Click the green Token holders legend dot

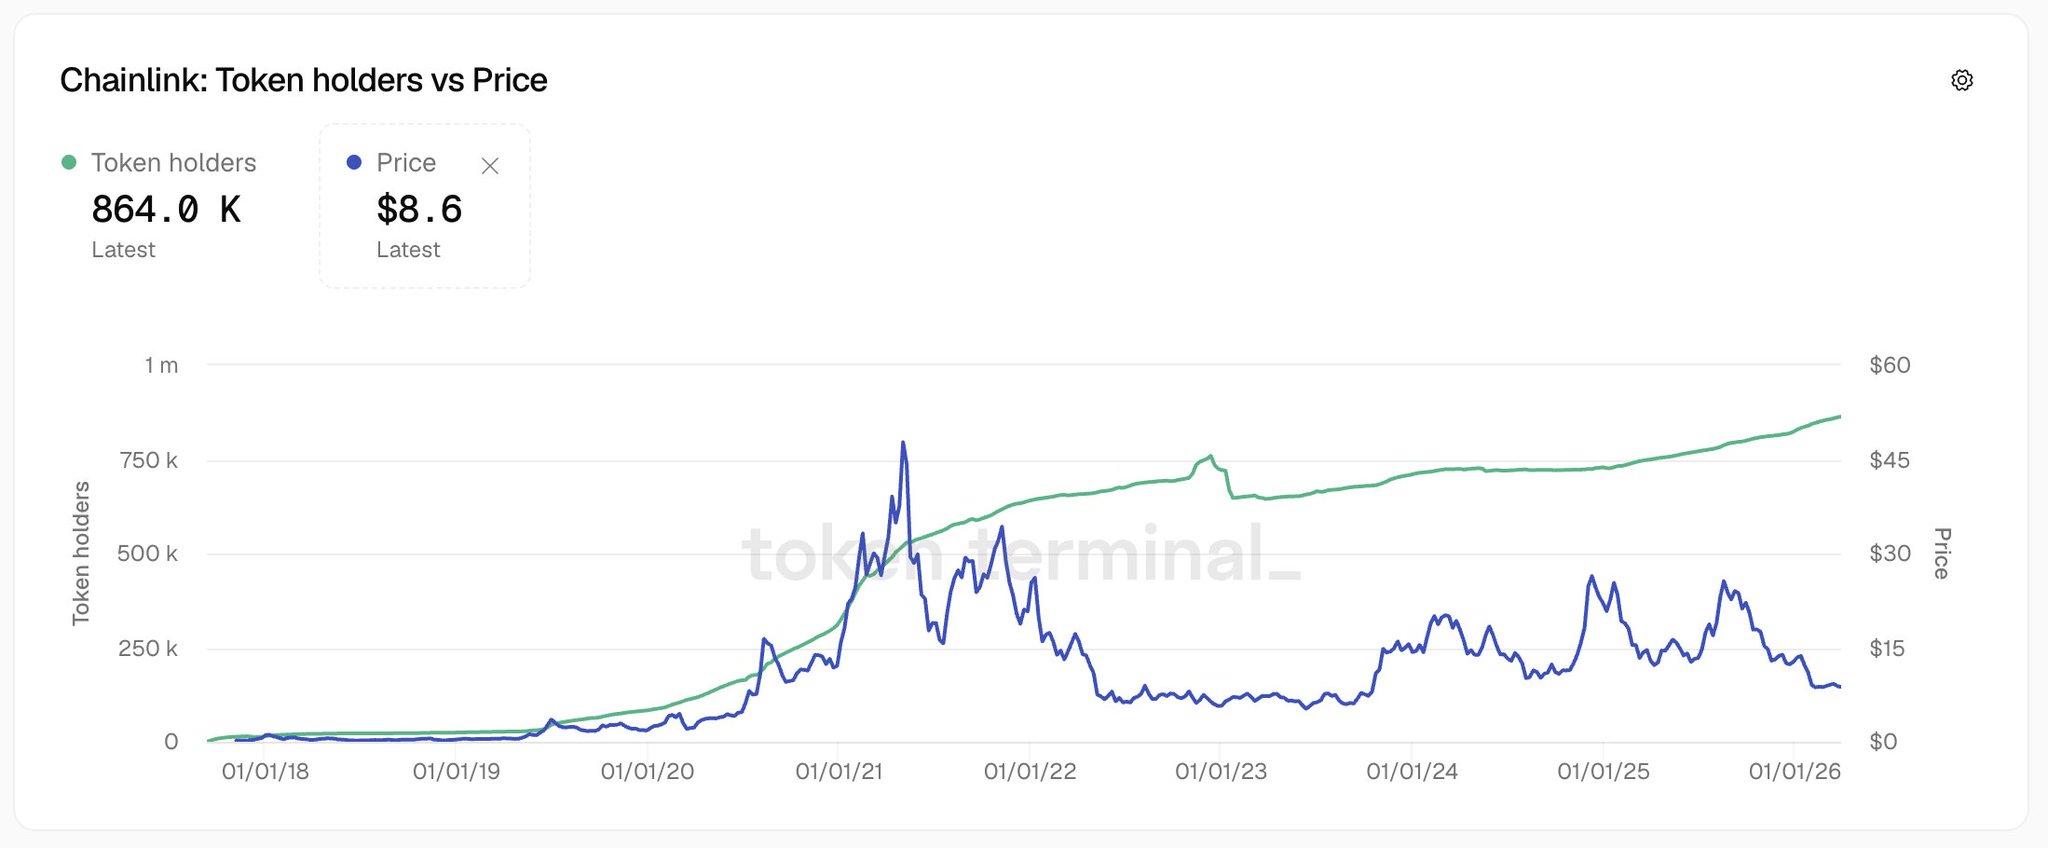coord(69,163)
